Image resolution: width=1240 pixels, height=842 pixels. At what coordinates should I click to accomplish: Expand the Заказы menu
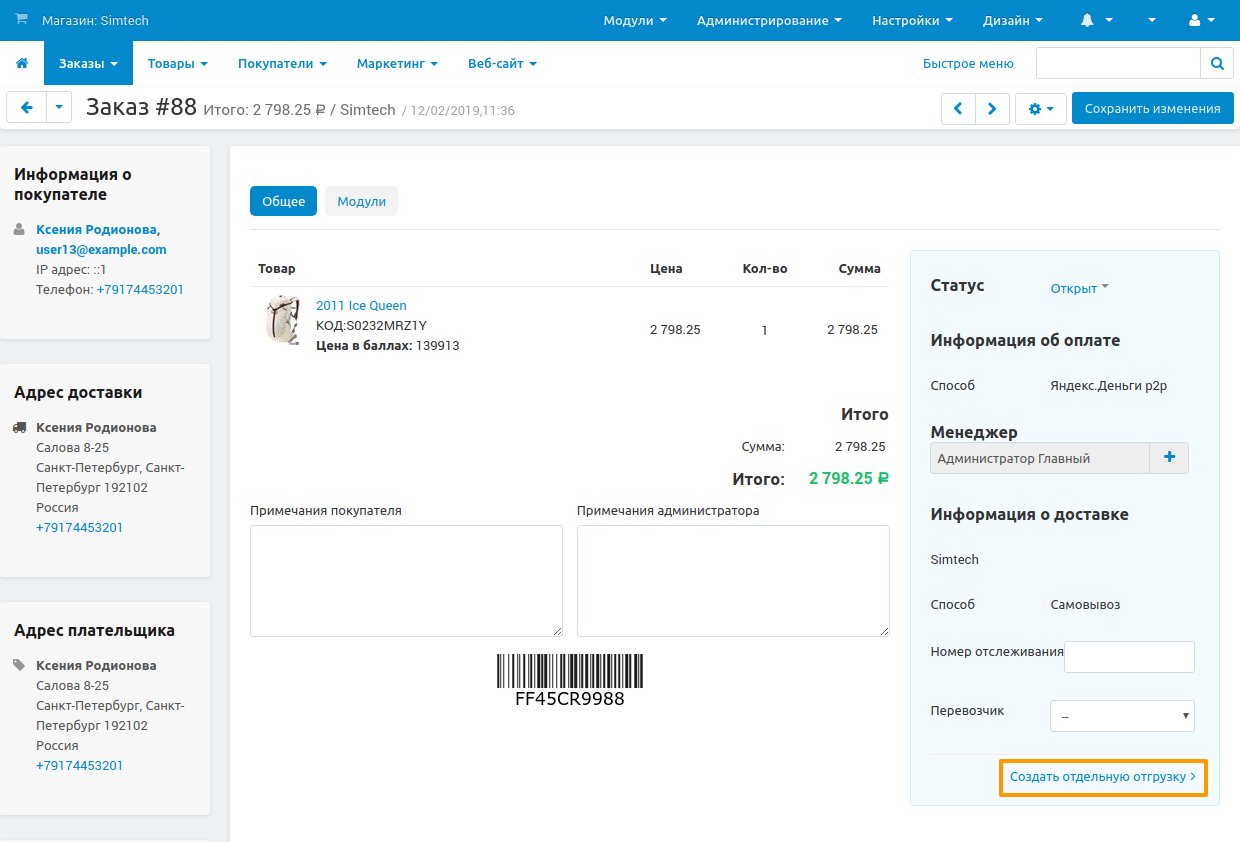click(x=88, y=64)
